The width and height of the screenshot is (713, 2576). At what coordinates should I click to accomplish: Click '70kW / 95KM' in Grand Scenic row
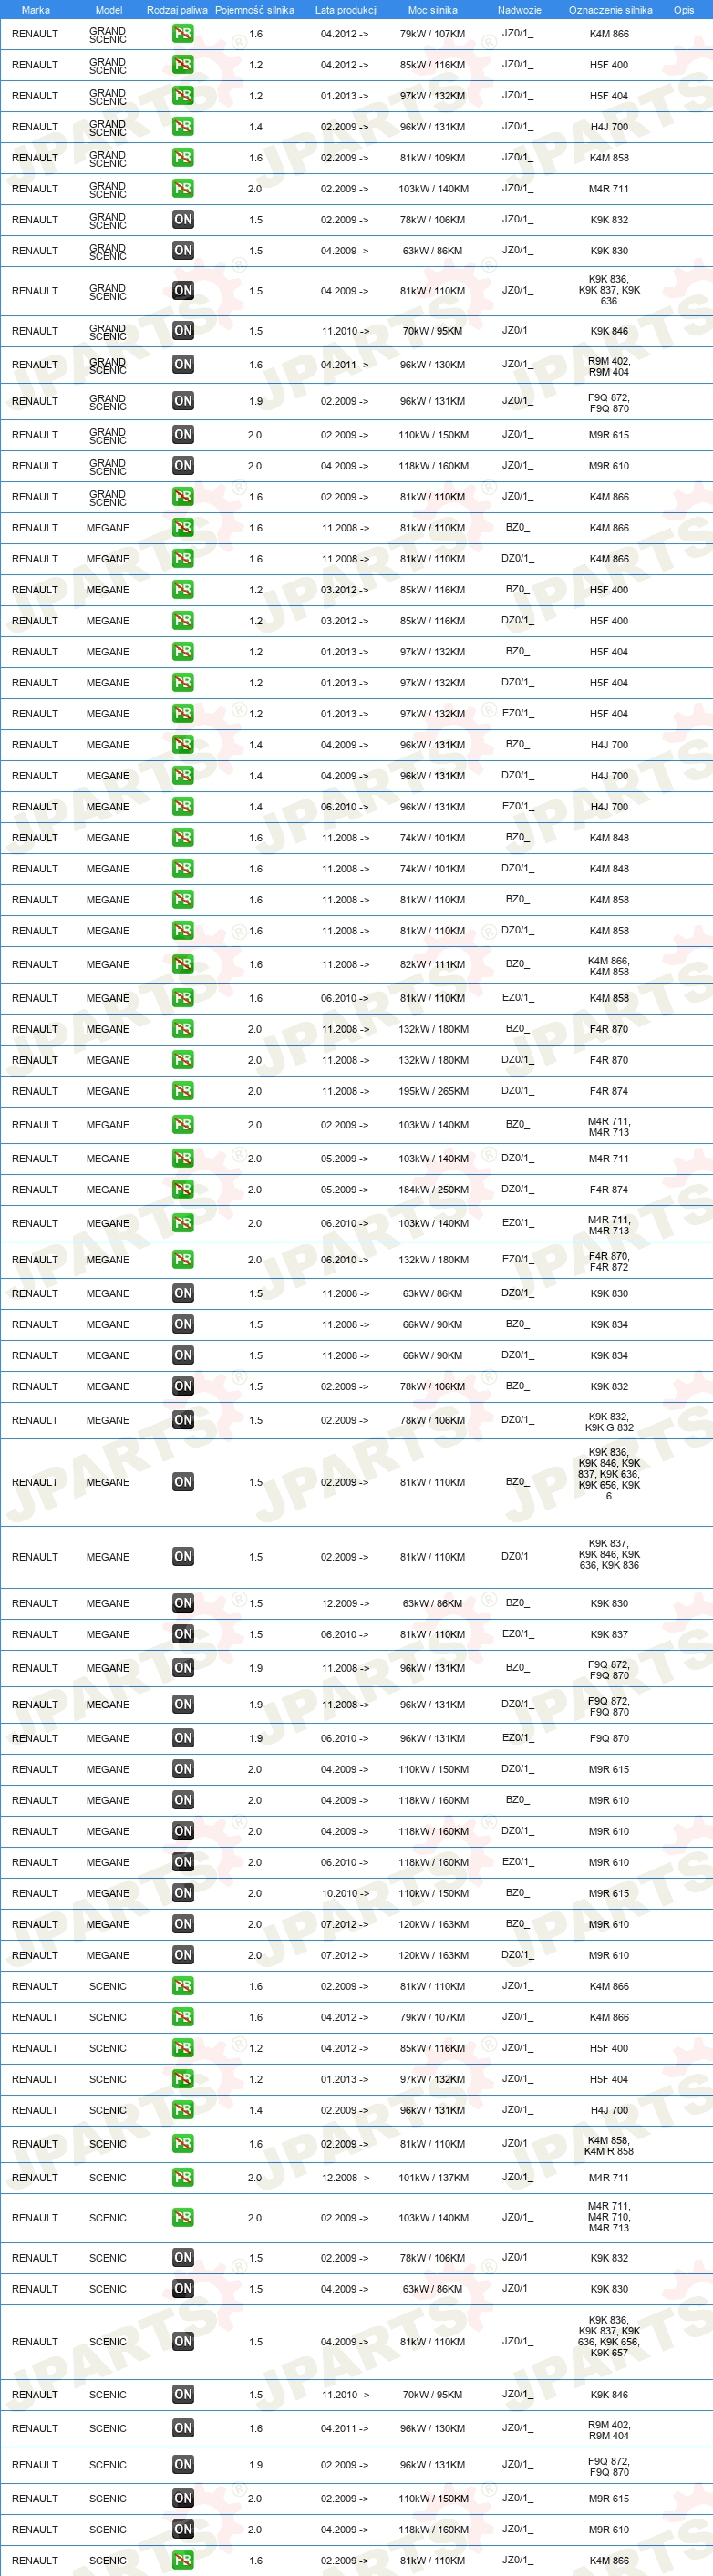click(433, 331)
